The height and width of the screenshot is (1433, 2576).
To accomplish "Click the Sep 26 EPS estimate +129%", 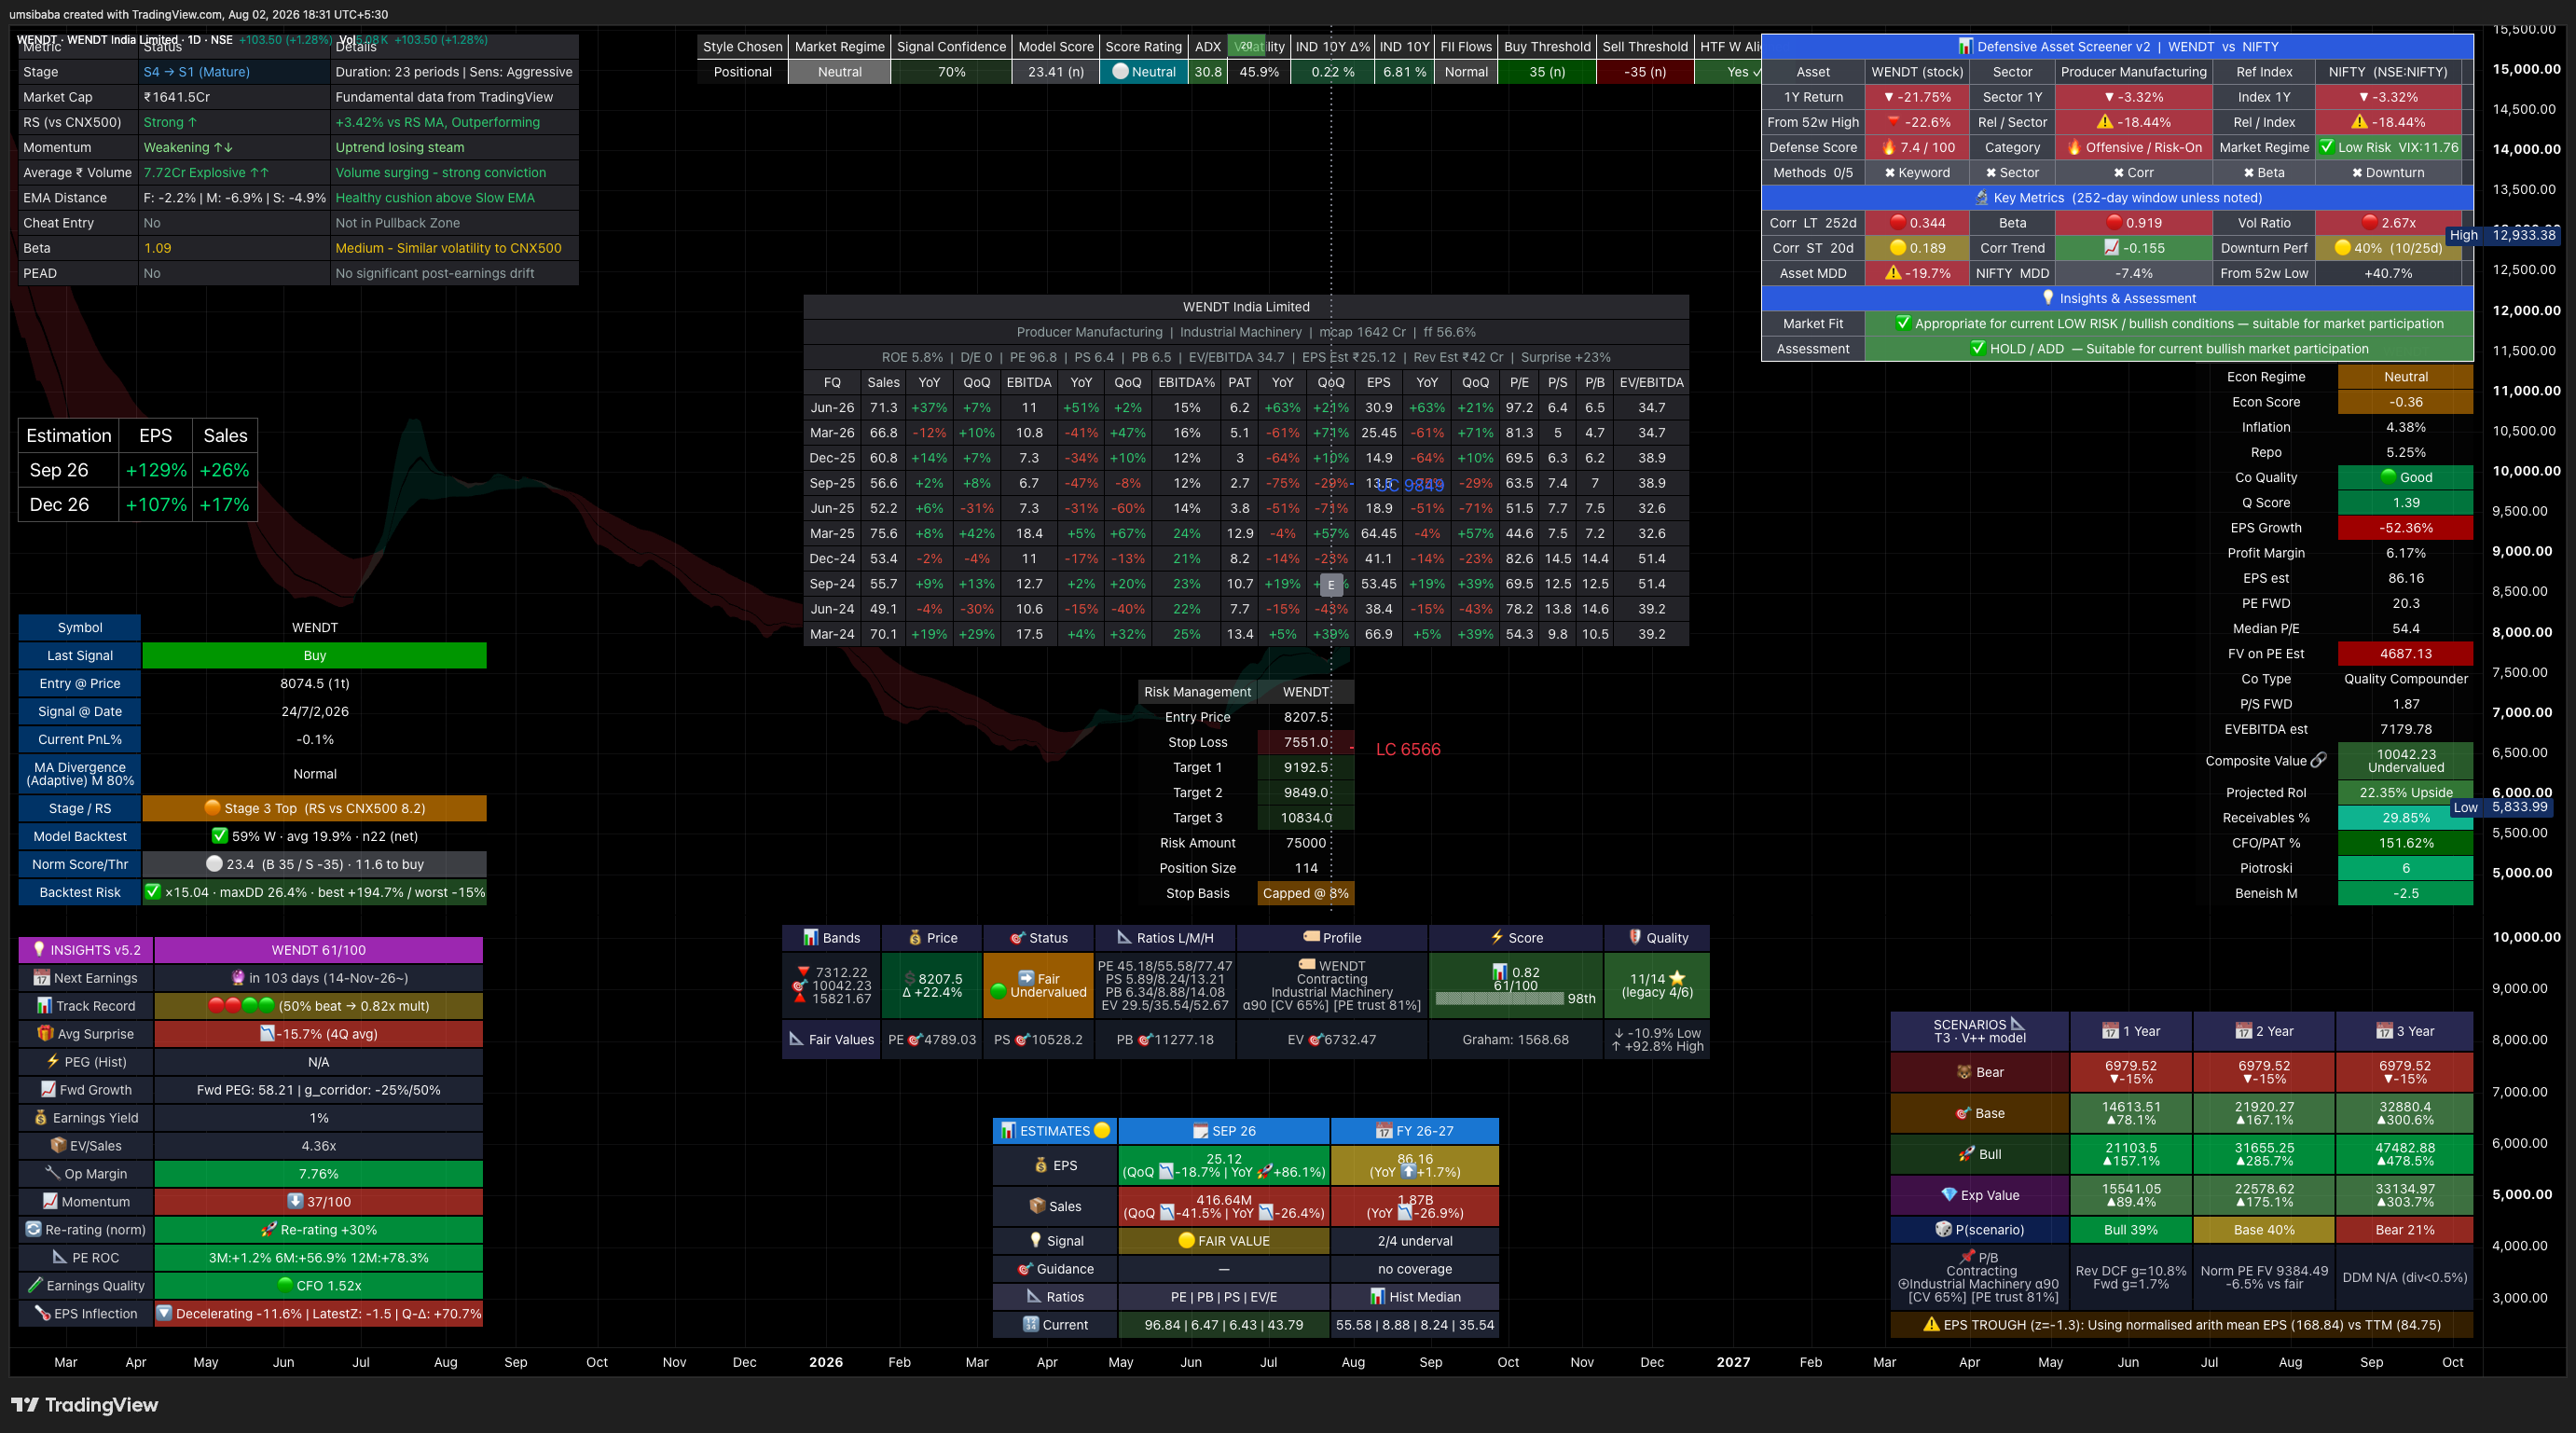I will (x=155, y=470).
